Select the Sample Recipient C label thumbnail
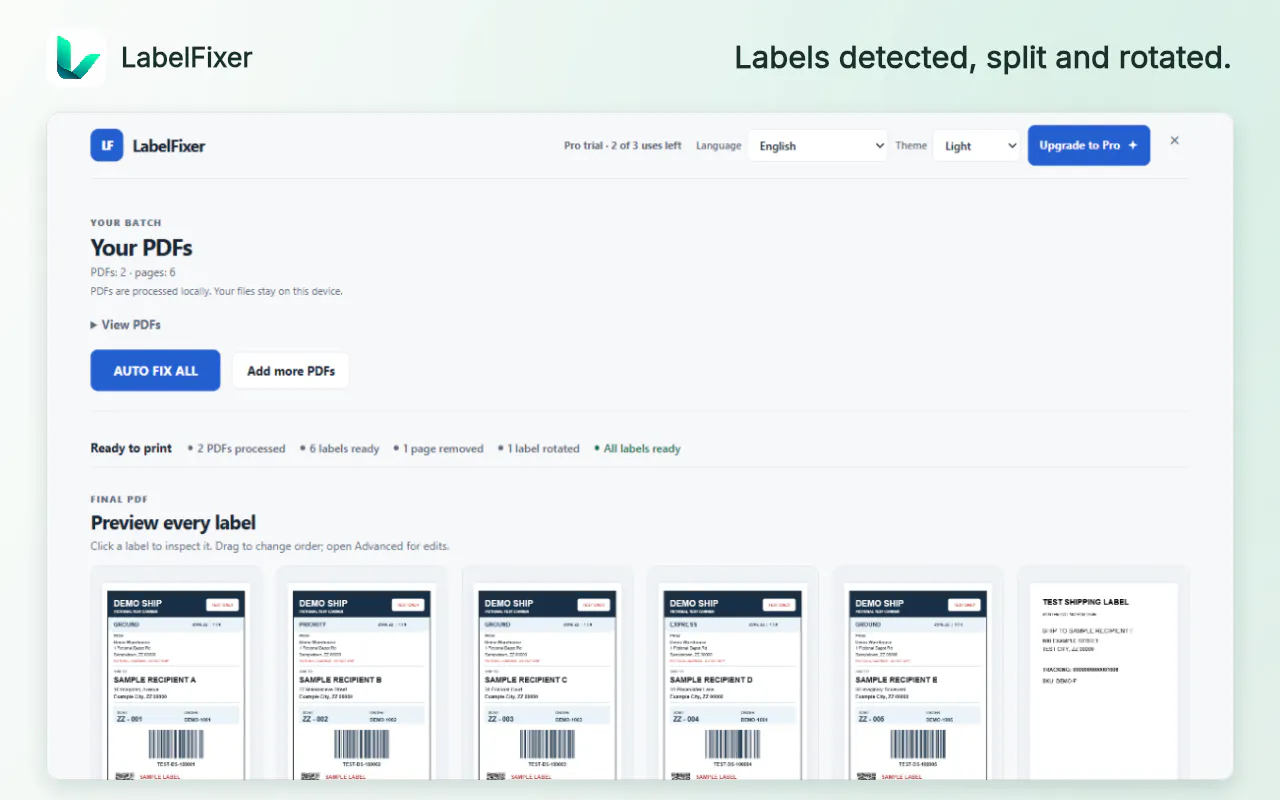Viewport: 1280px width, 800px height. (x=547, y=673)
